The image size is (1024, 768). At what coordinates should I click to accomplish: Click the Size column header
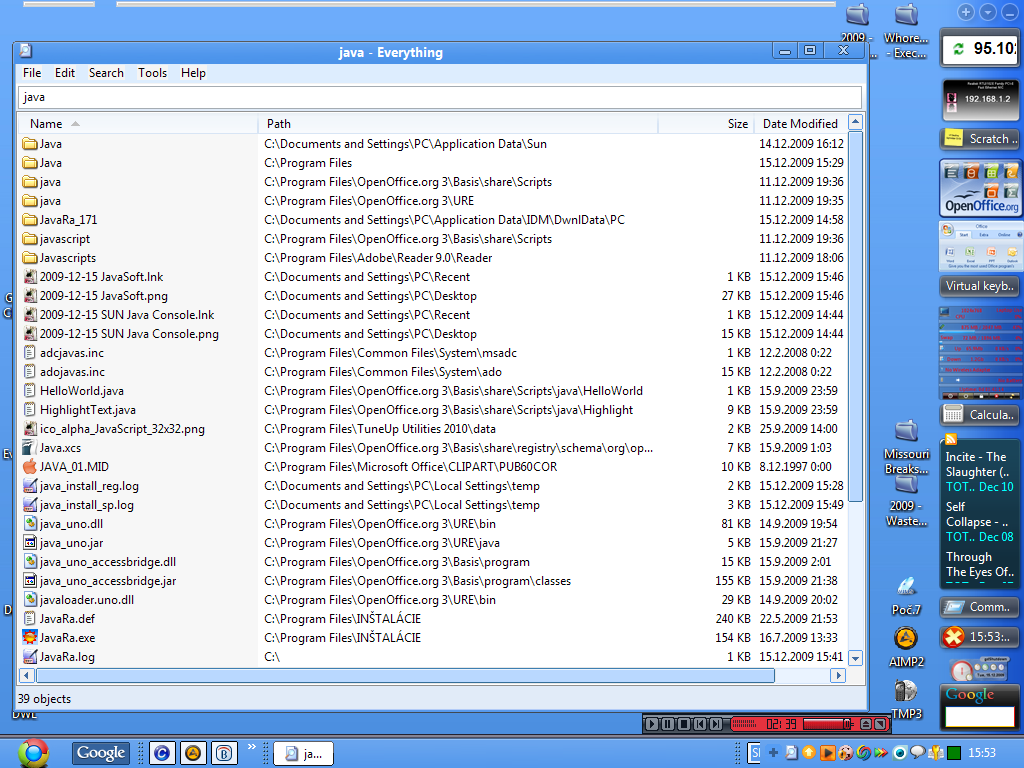click(737, 124)
